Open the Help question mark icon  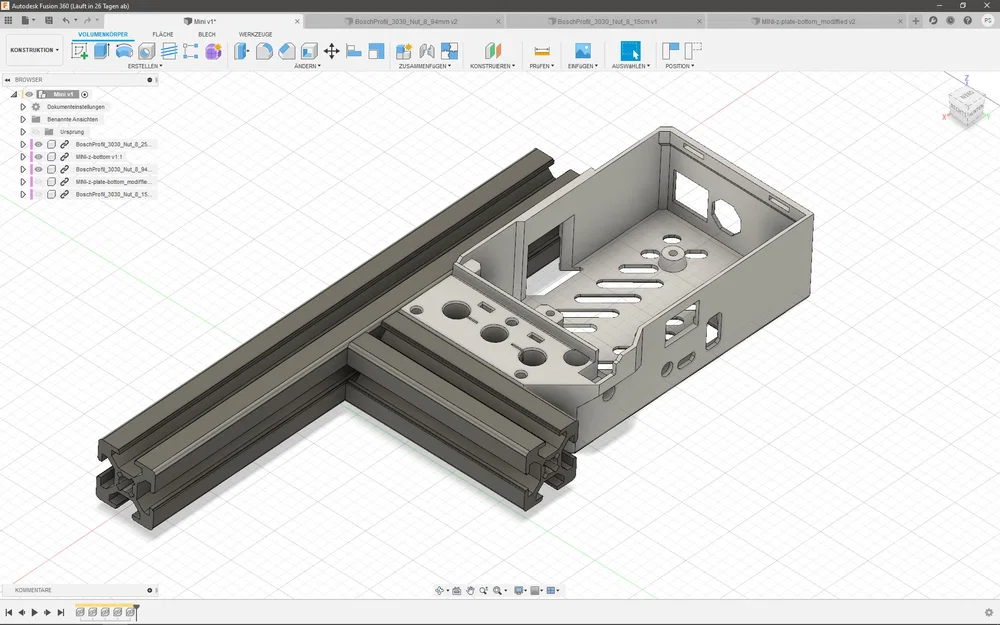click(967, 20)
